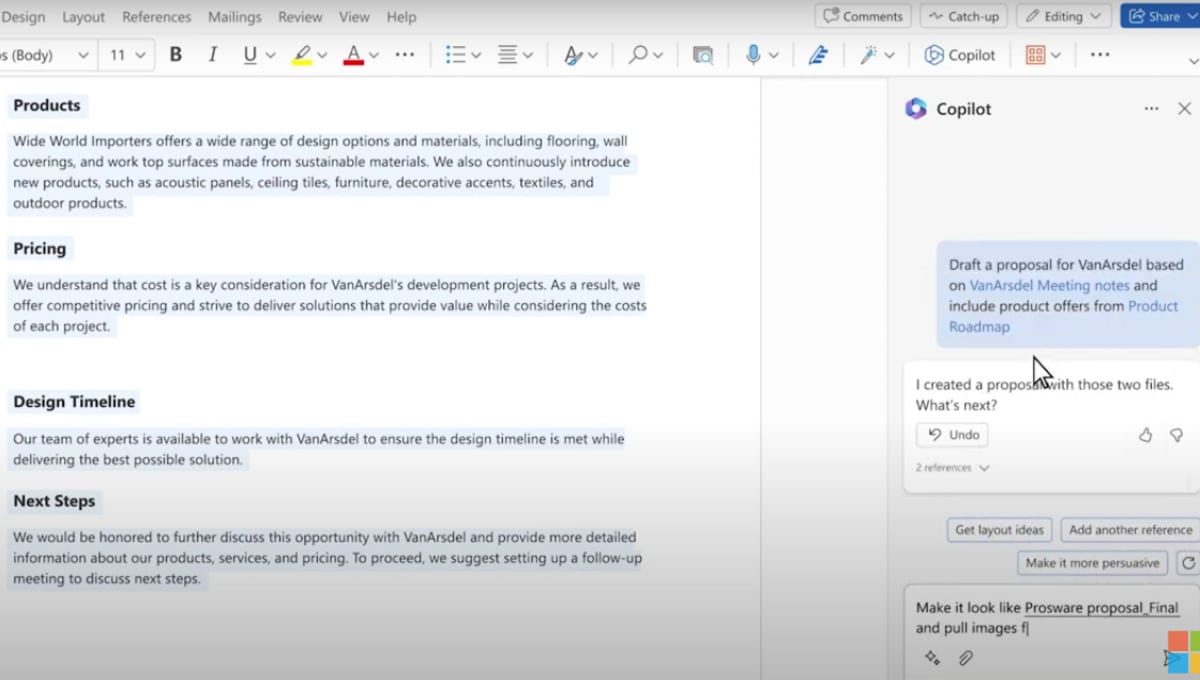Open the Mailings tab
The image size is (1200, 680).
(x=235, y=17)
